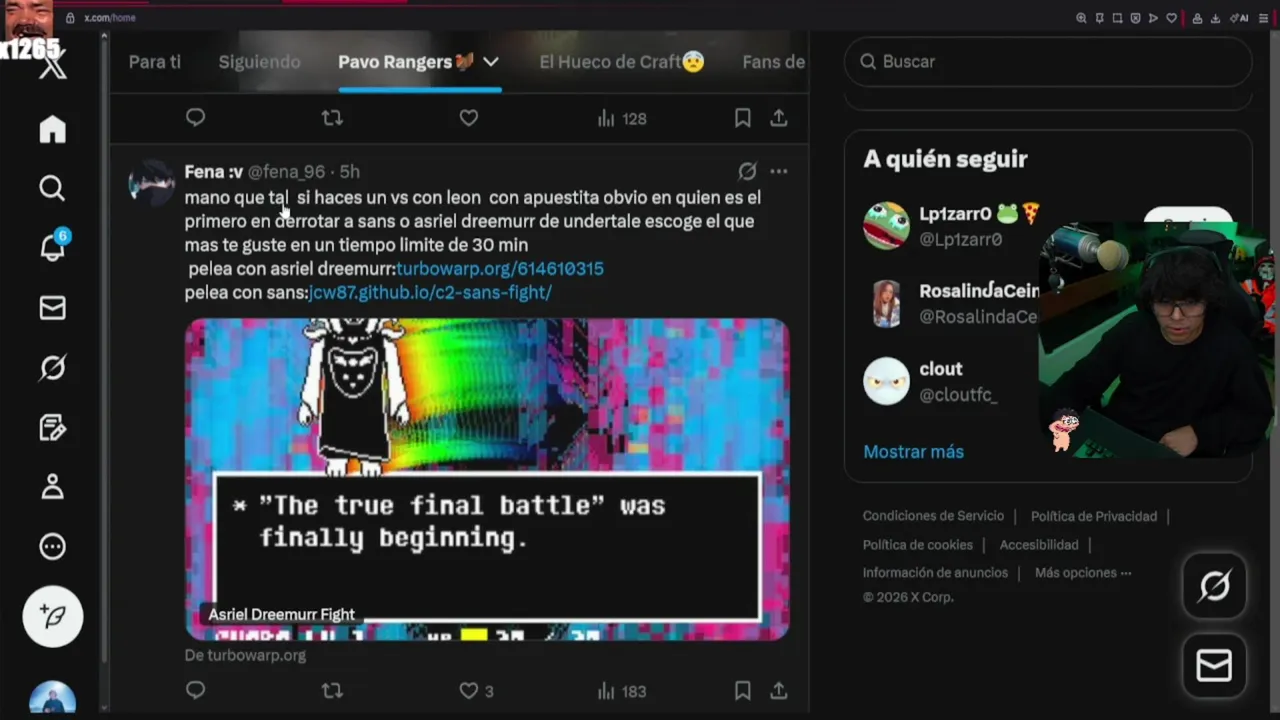Open Política de Privacidad link

[1094, 516]
